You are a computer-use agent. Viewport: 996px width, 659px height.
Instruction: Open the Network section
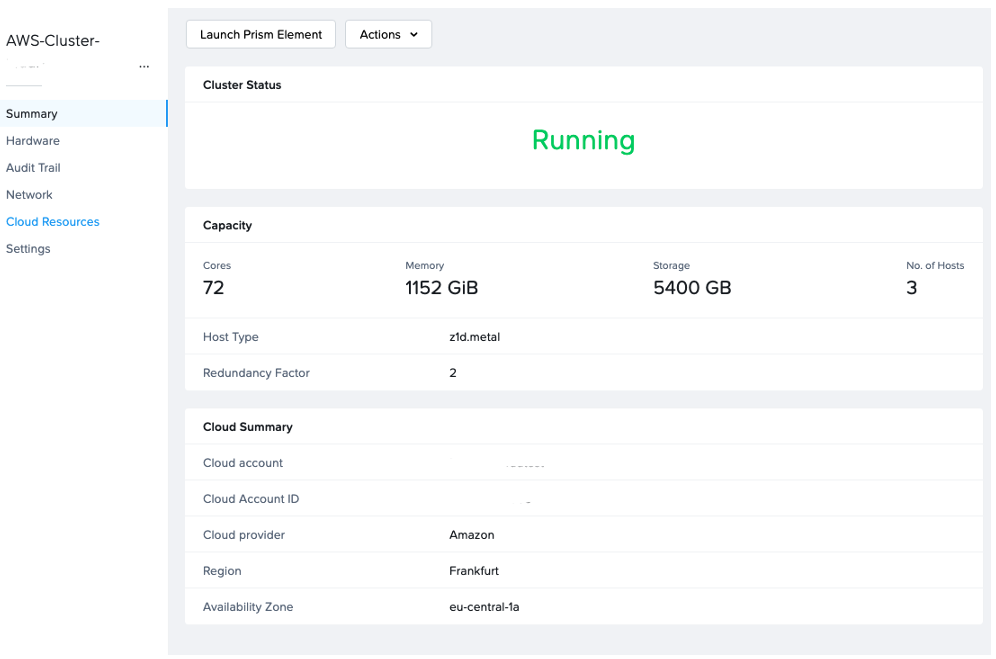click(x=29, y=194)
